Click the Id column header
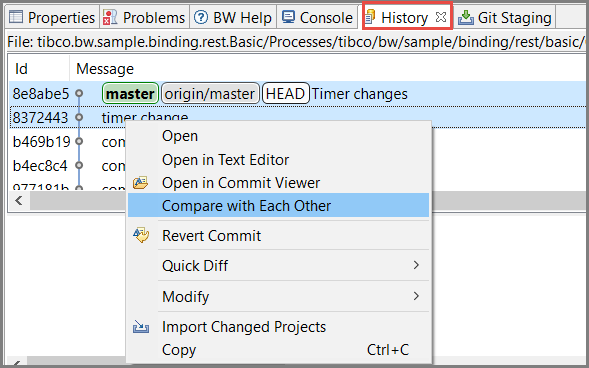589x368 pixels. pyautogui.click(x=39, y=69)
